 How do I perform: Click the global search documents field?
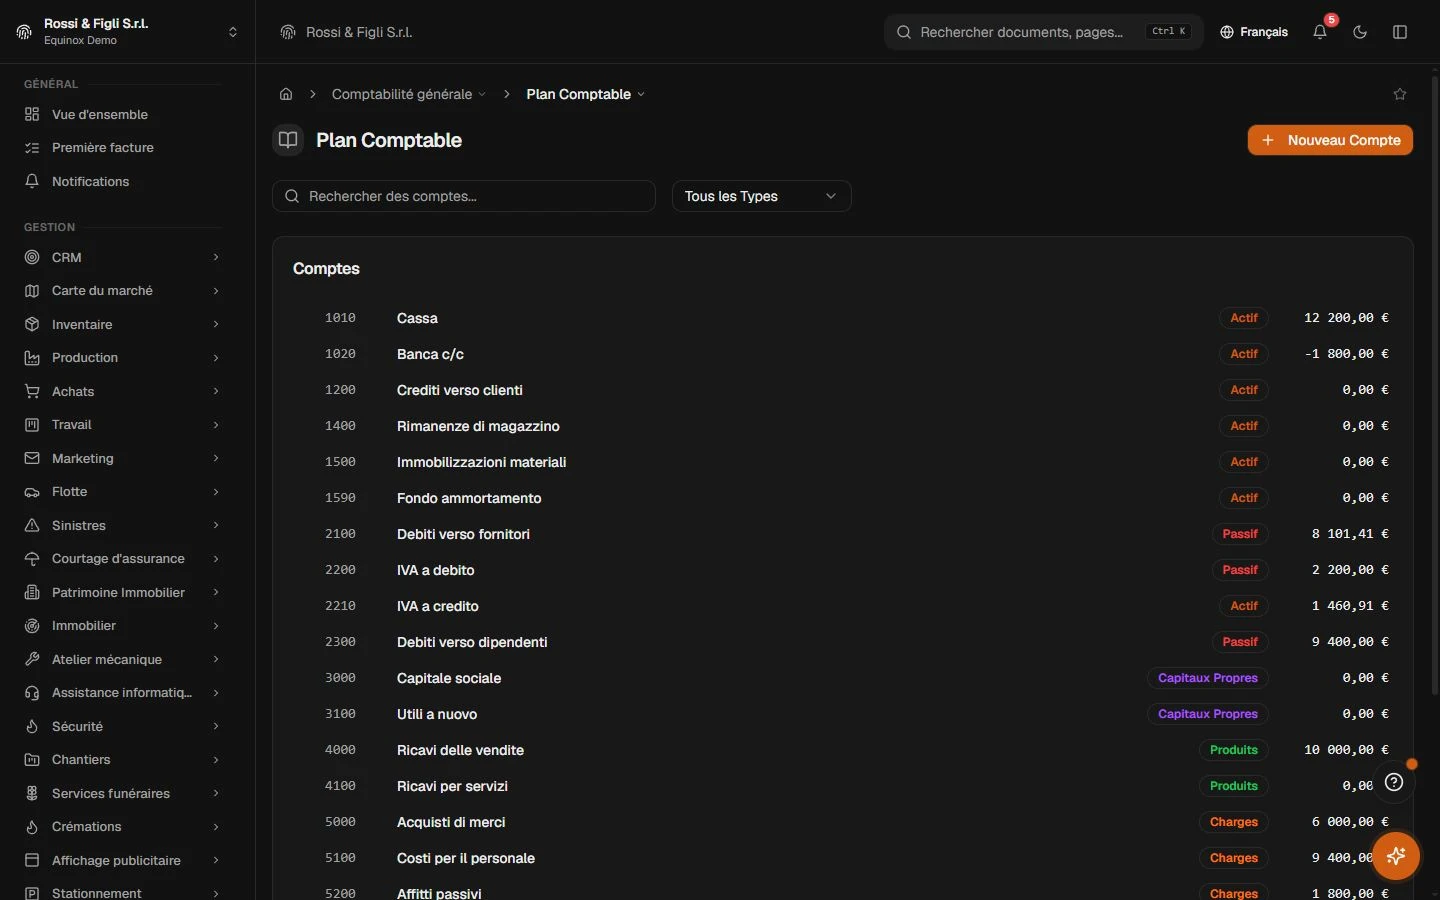(1043, 32)
